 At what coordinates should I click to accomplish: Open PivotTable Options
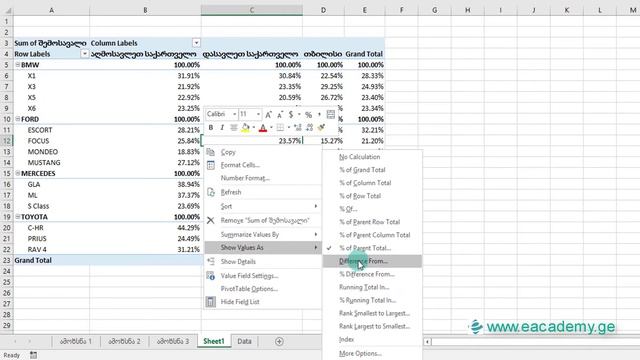pos(263,289)
